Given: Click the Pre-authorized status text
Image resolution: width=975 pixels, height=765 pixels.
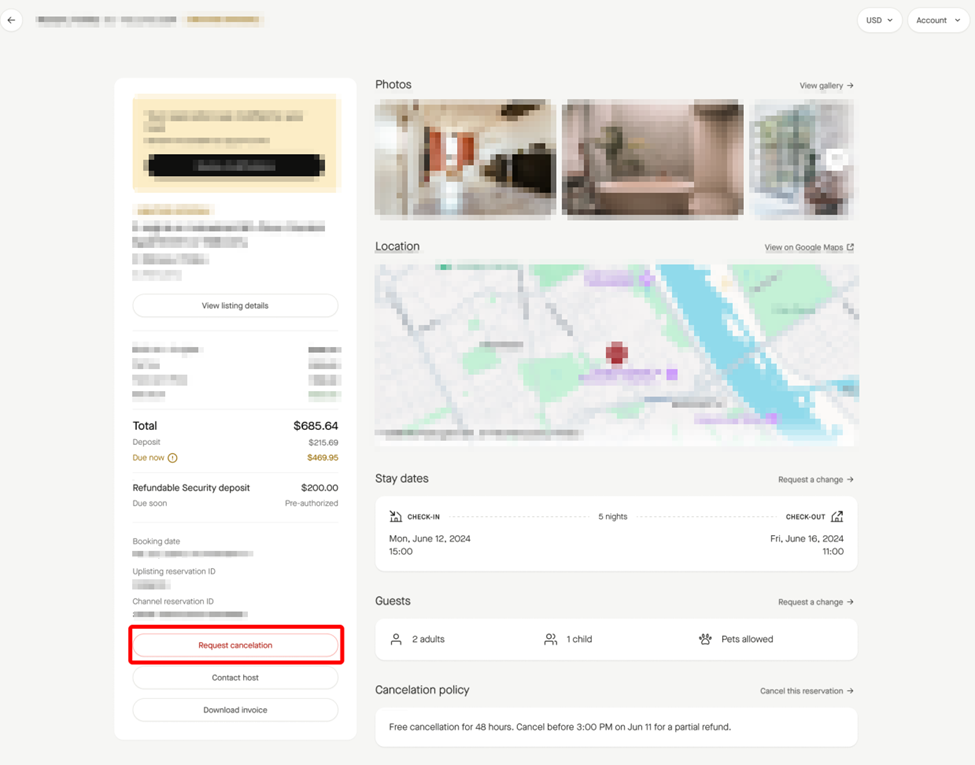Looking at the screenshot, I should coord(312,503).
